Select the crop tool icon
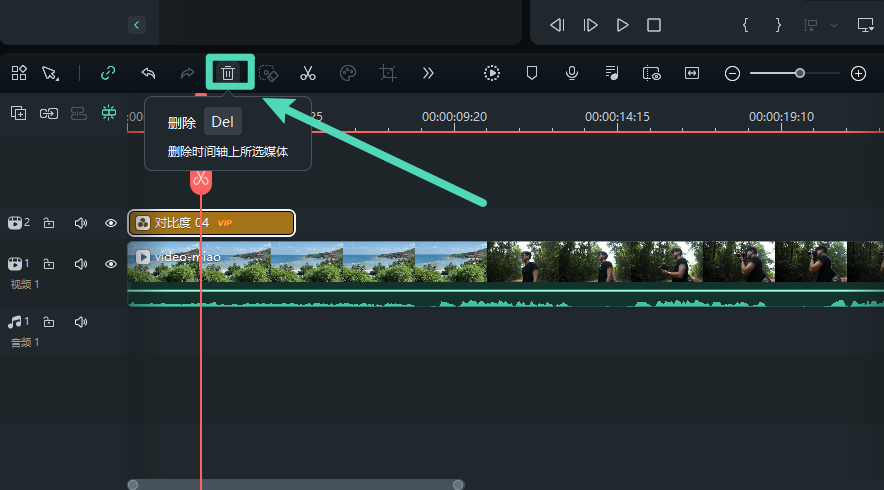 coord(388,73)
